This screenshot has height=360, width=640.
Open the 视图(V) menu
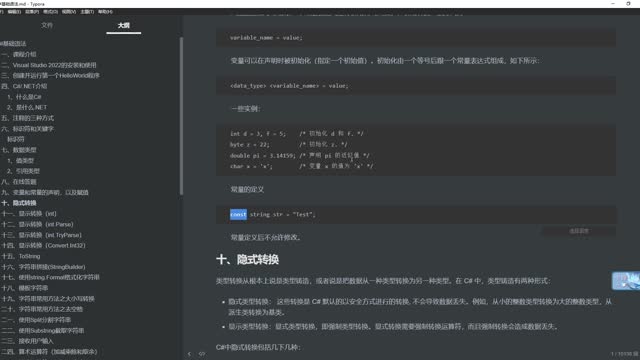(x=69, y=12)
